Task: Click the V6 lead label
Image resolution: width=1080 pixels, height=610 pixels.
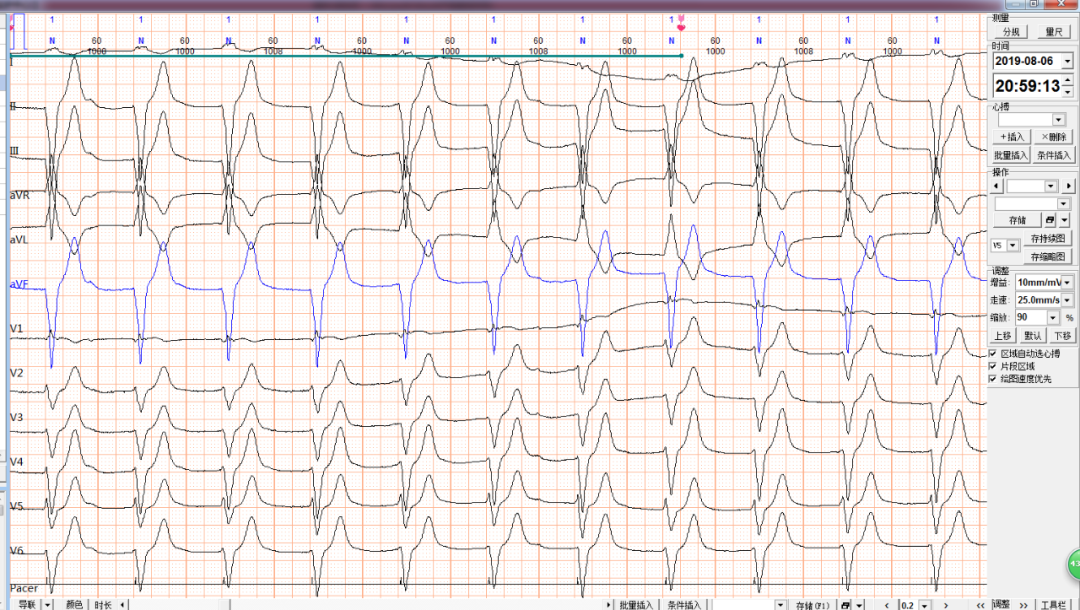Action: coord(17,551)
